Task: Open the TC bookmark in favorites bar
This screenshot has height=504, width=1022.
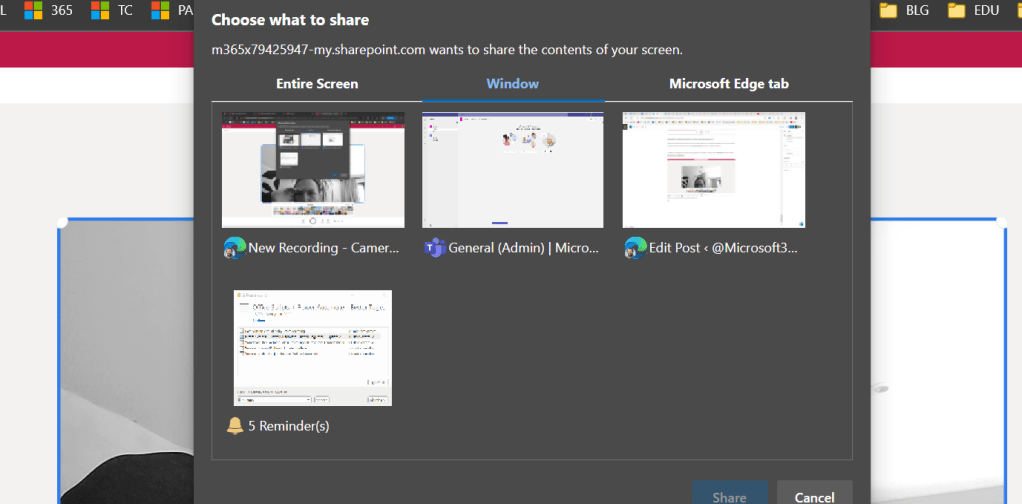Action: click(112, 10)
